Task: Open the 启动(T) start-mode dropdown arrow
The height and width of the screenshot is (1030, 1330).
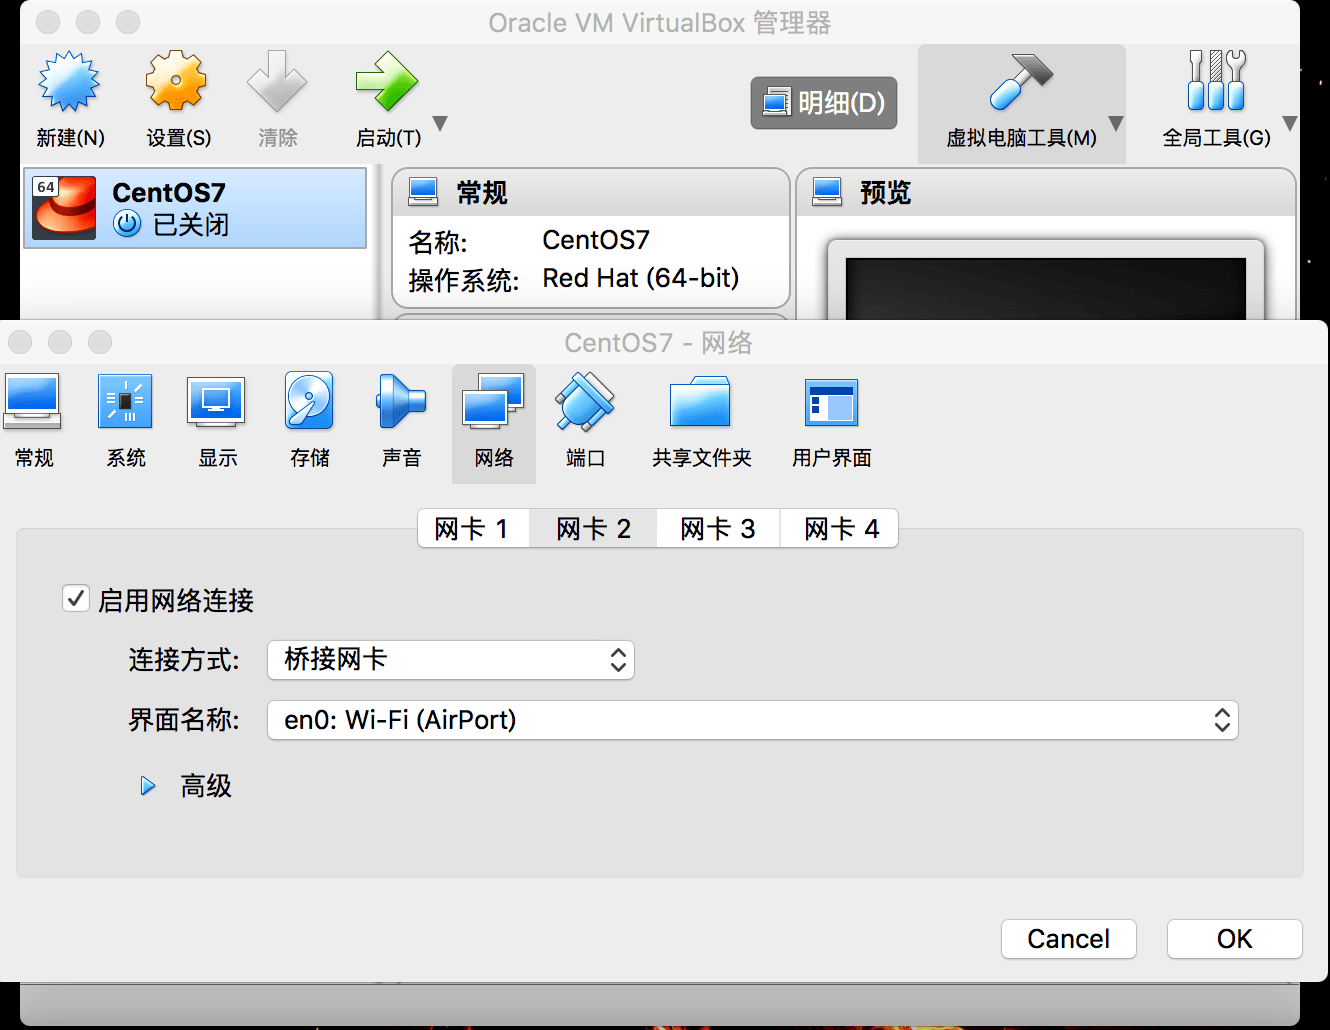Action: (440, 124)
